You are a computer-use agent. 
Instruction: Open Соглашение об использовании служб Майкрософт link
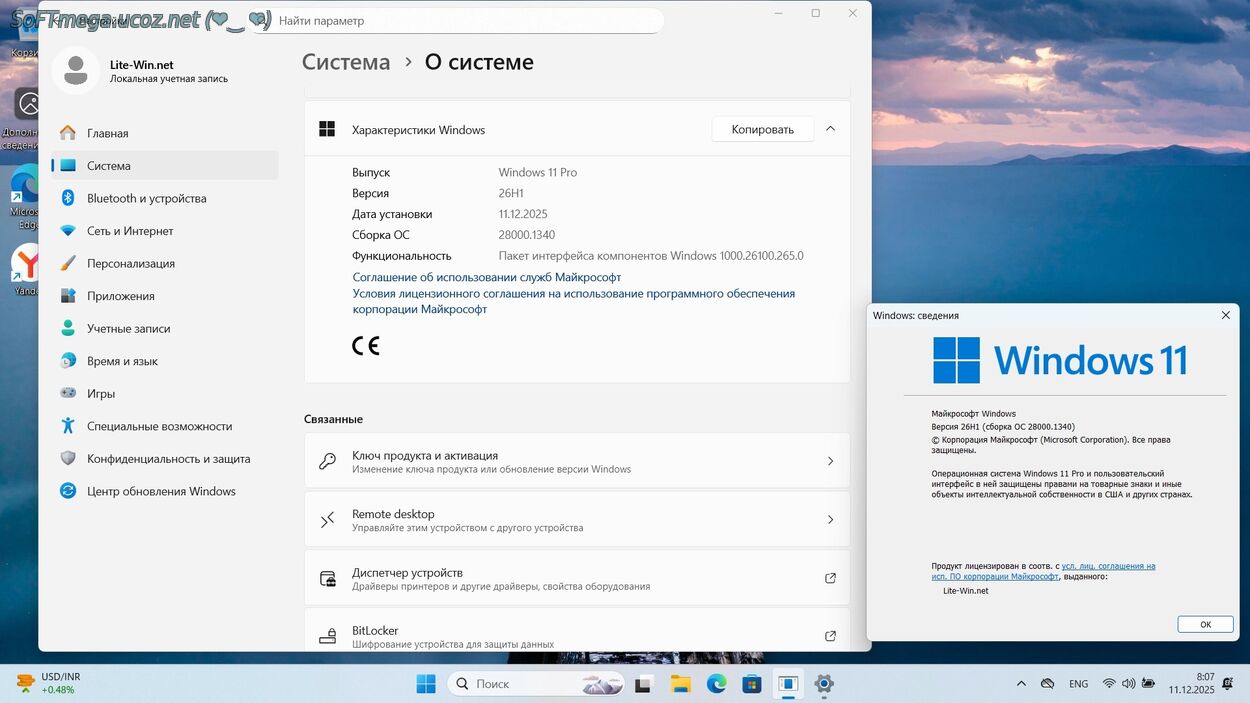click(x=487, y=277)
